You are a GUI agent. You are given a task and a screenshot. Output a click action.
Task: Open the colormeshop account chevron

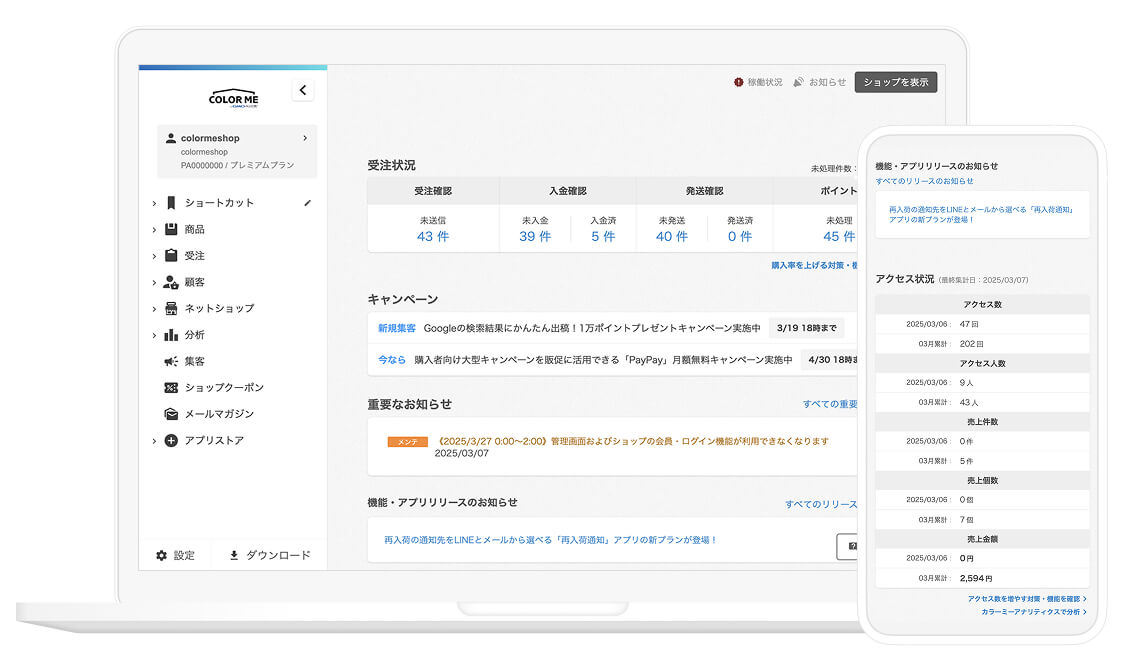[x=305, y=138]
